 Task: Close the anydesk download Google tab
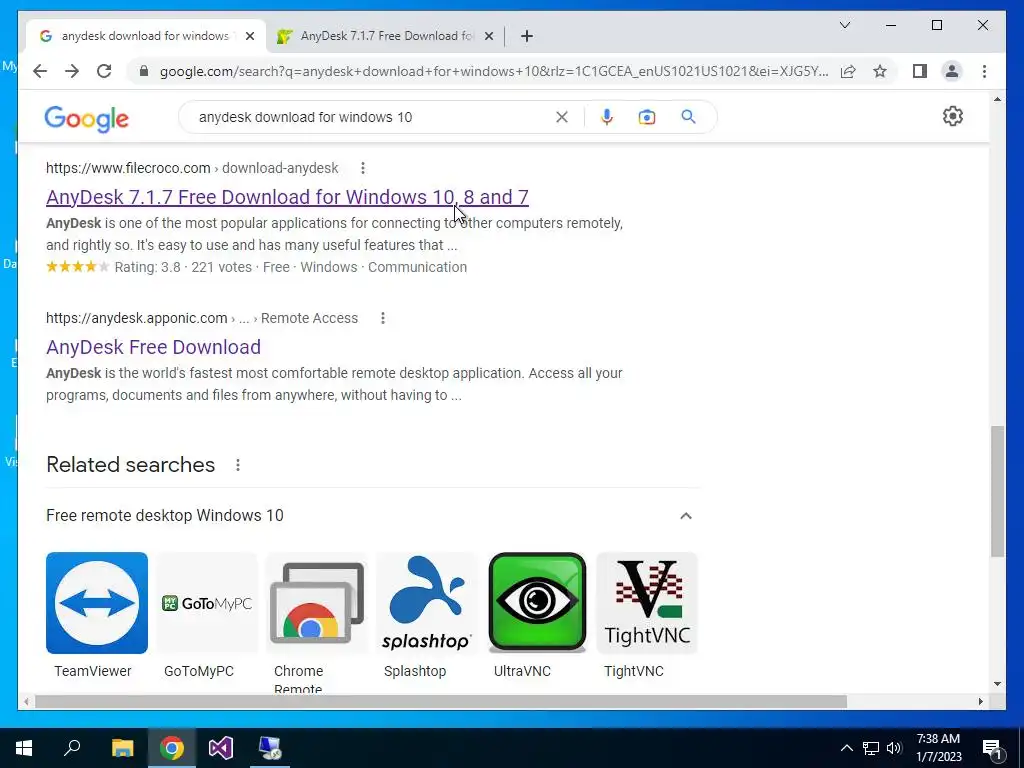(249, 36)
